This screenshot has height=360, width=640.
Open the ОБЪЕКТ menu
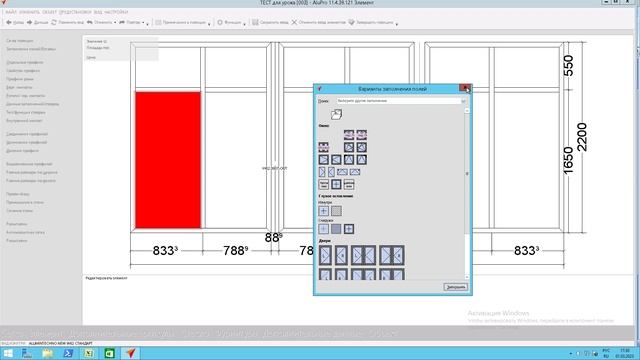[x=49, y=12]
